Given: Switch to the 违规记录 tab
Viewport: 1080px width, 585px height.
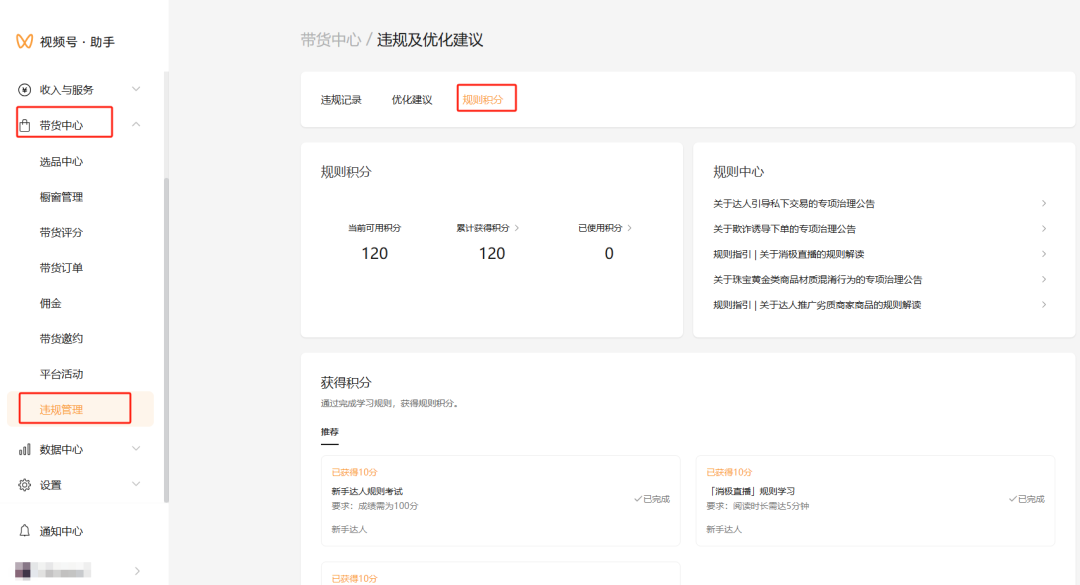Looking at the screenshot, I should coord(341,98).
